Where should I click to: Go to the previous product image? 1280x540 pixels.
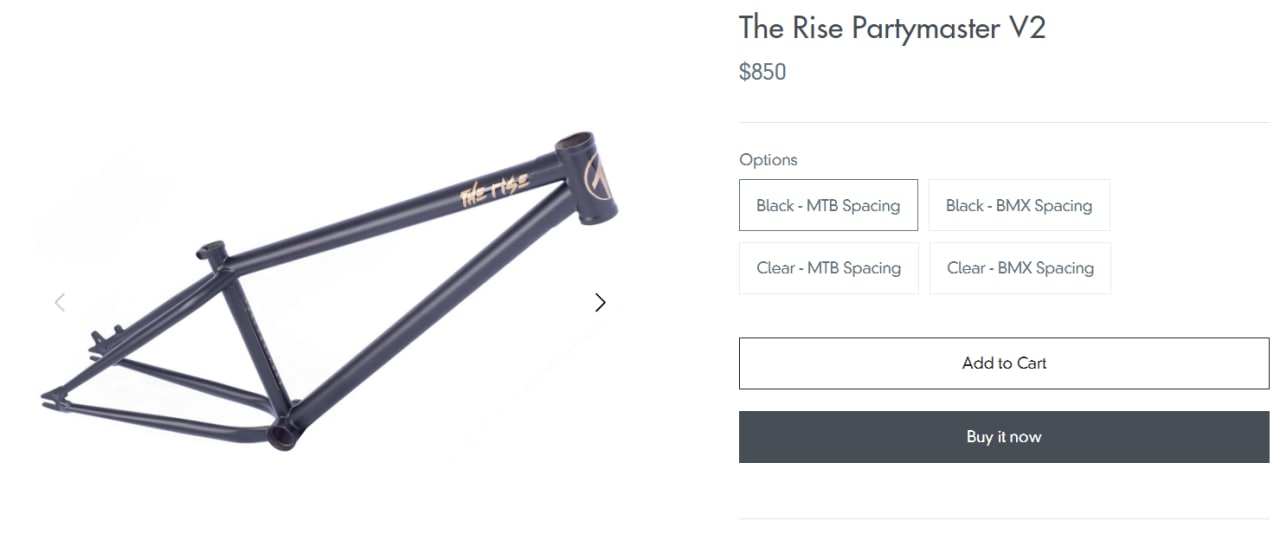(x=60, y=302)
